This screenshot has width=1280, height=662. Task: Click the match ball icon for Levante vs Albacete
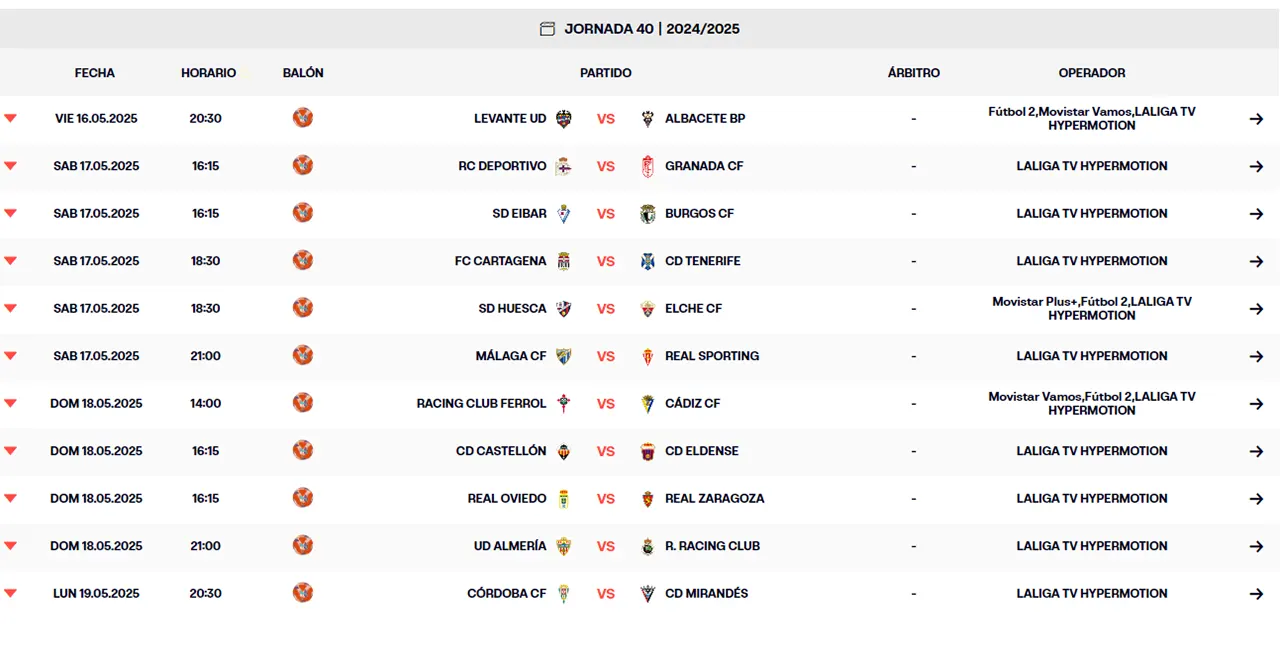coord(303,118)
